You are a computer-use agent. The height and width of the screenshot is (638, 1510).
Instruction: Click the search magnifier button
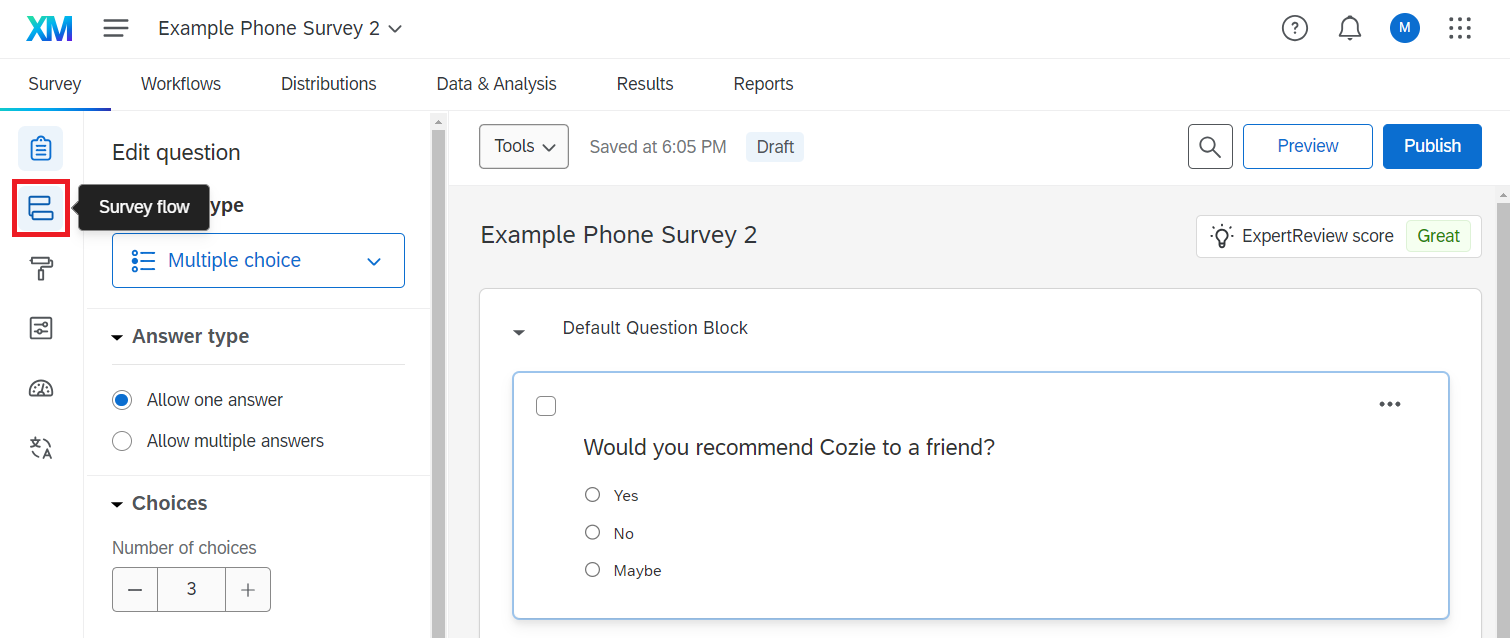click(1209, 146)
